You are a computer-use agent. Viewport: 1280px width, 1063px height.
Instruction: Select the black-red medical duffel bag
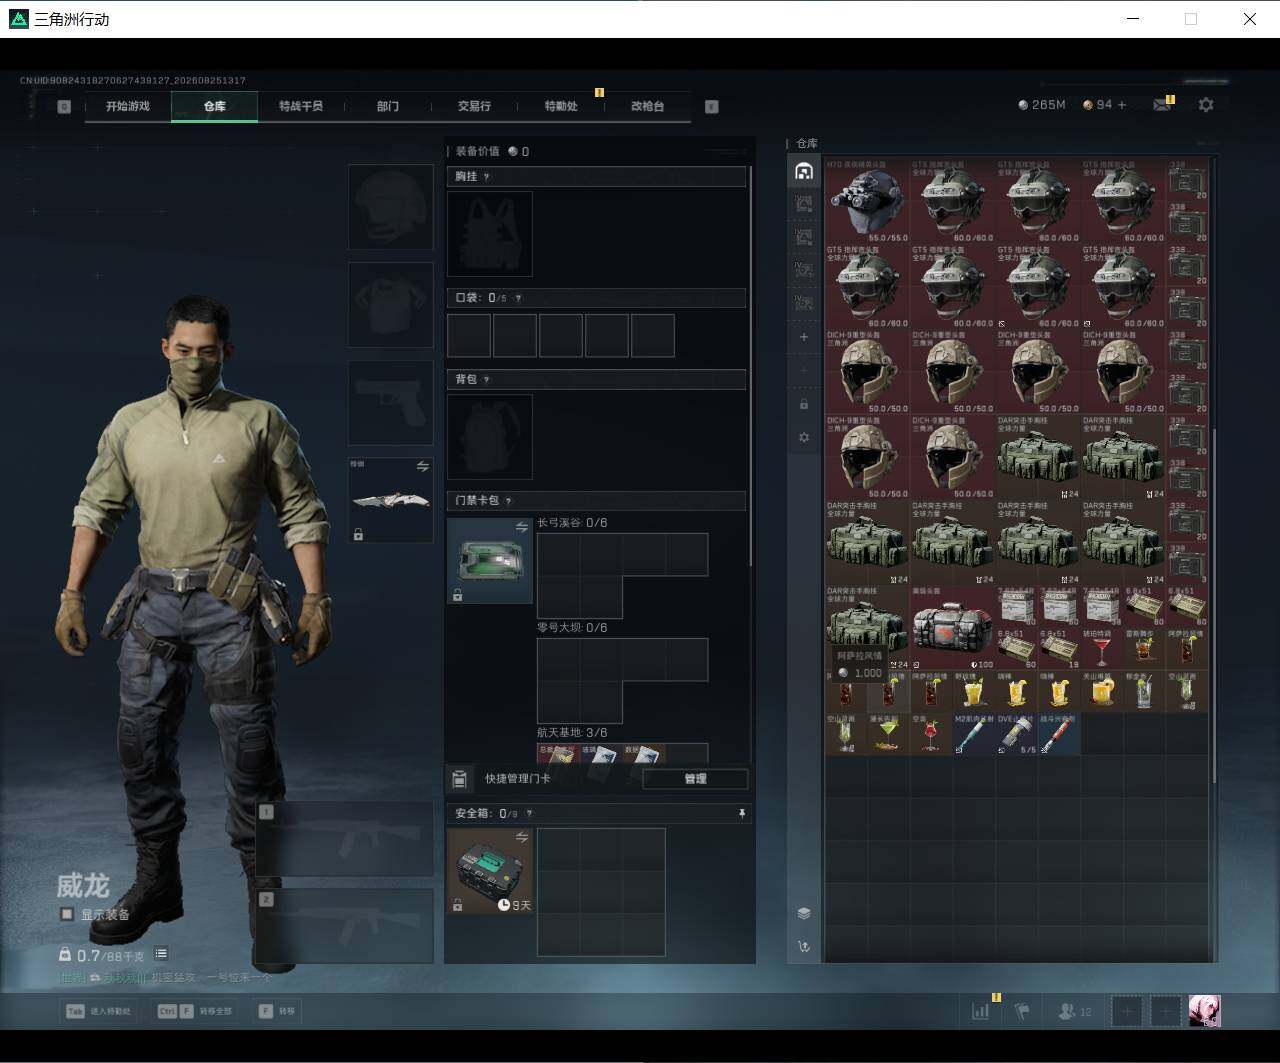(953, 628)
